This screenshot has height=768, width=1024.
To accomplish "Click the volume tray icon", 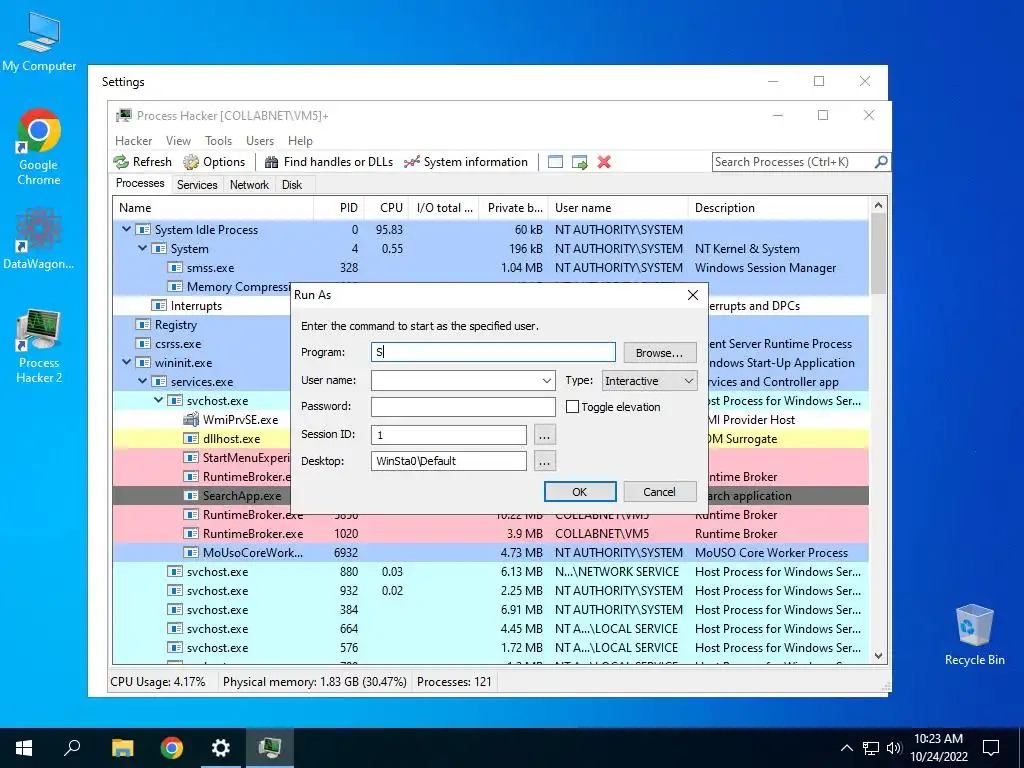I will (894, 748).
